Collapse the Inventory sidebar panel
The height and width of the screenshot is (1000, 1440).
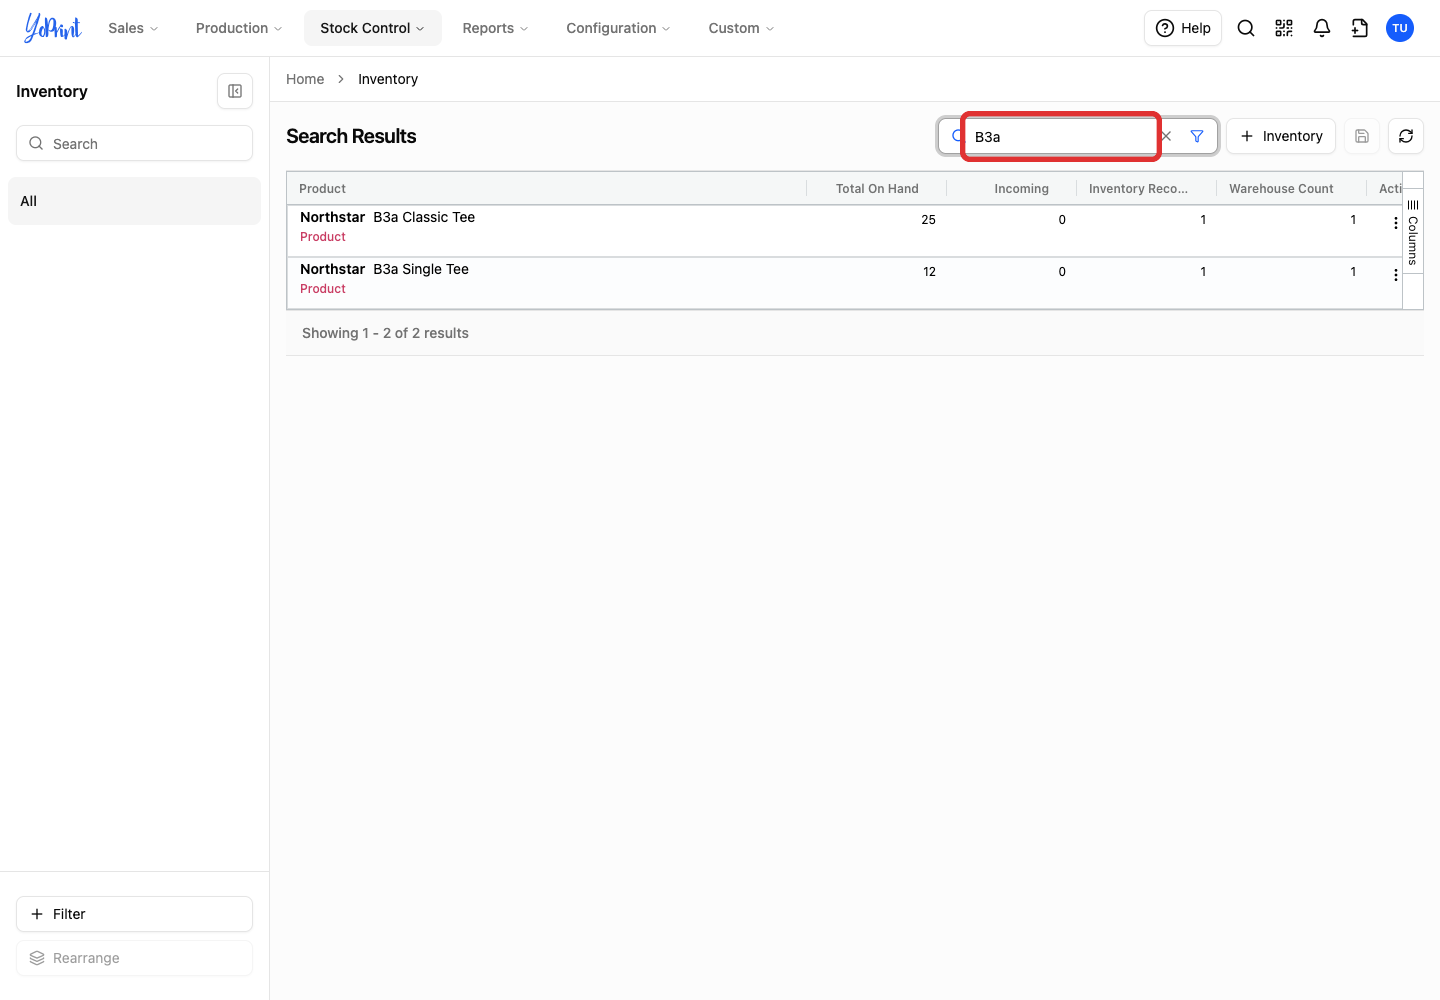pos(235,91)
